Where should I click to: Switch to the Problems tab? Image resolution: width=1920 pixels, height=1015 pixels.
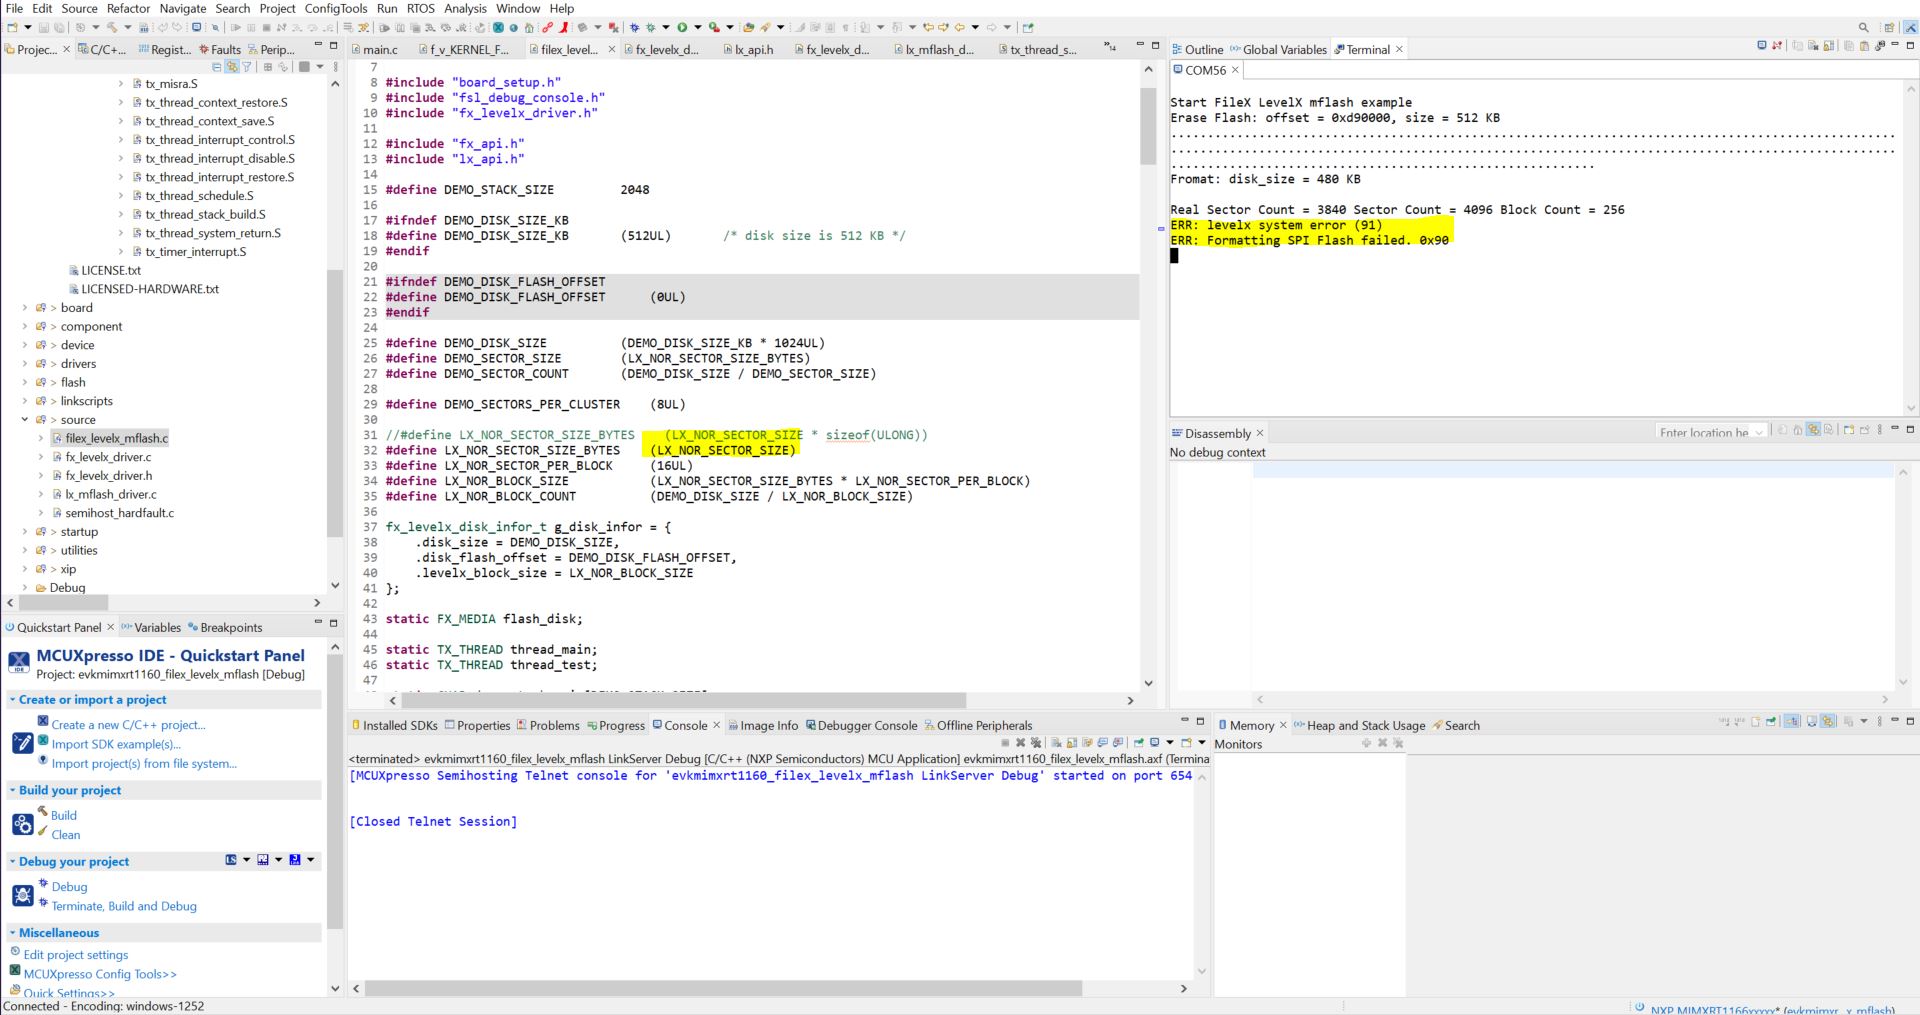[548, 725]
